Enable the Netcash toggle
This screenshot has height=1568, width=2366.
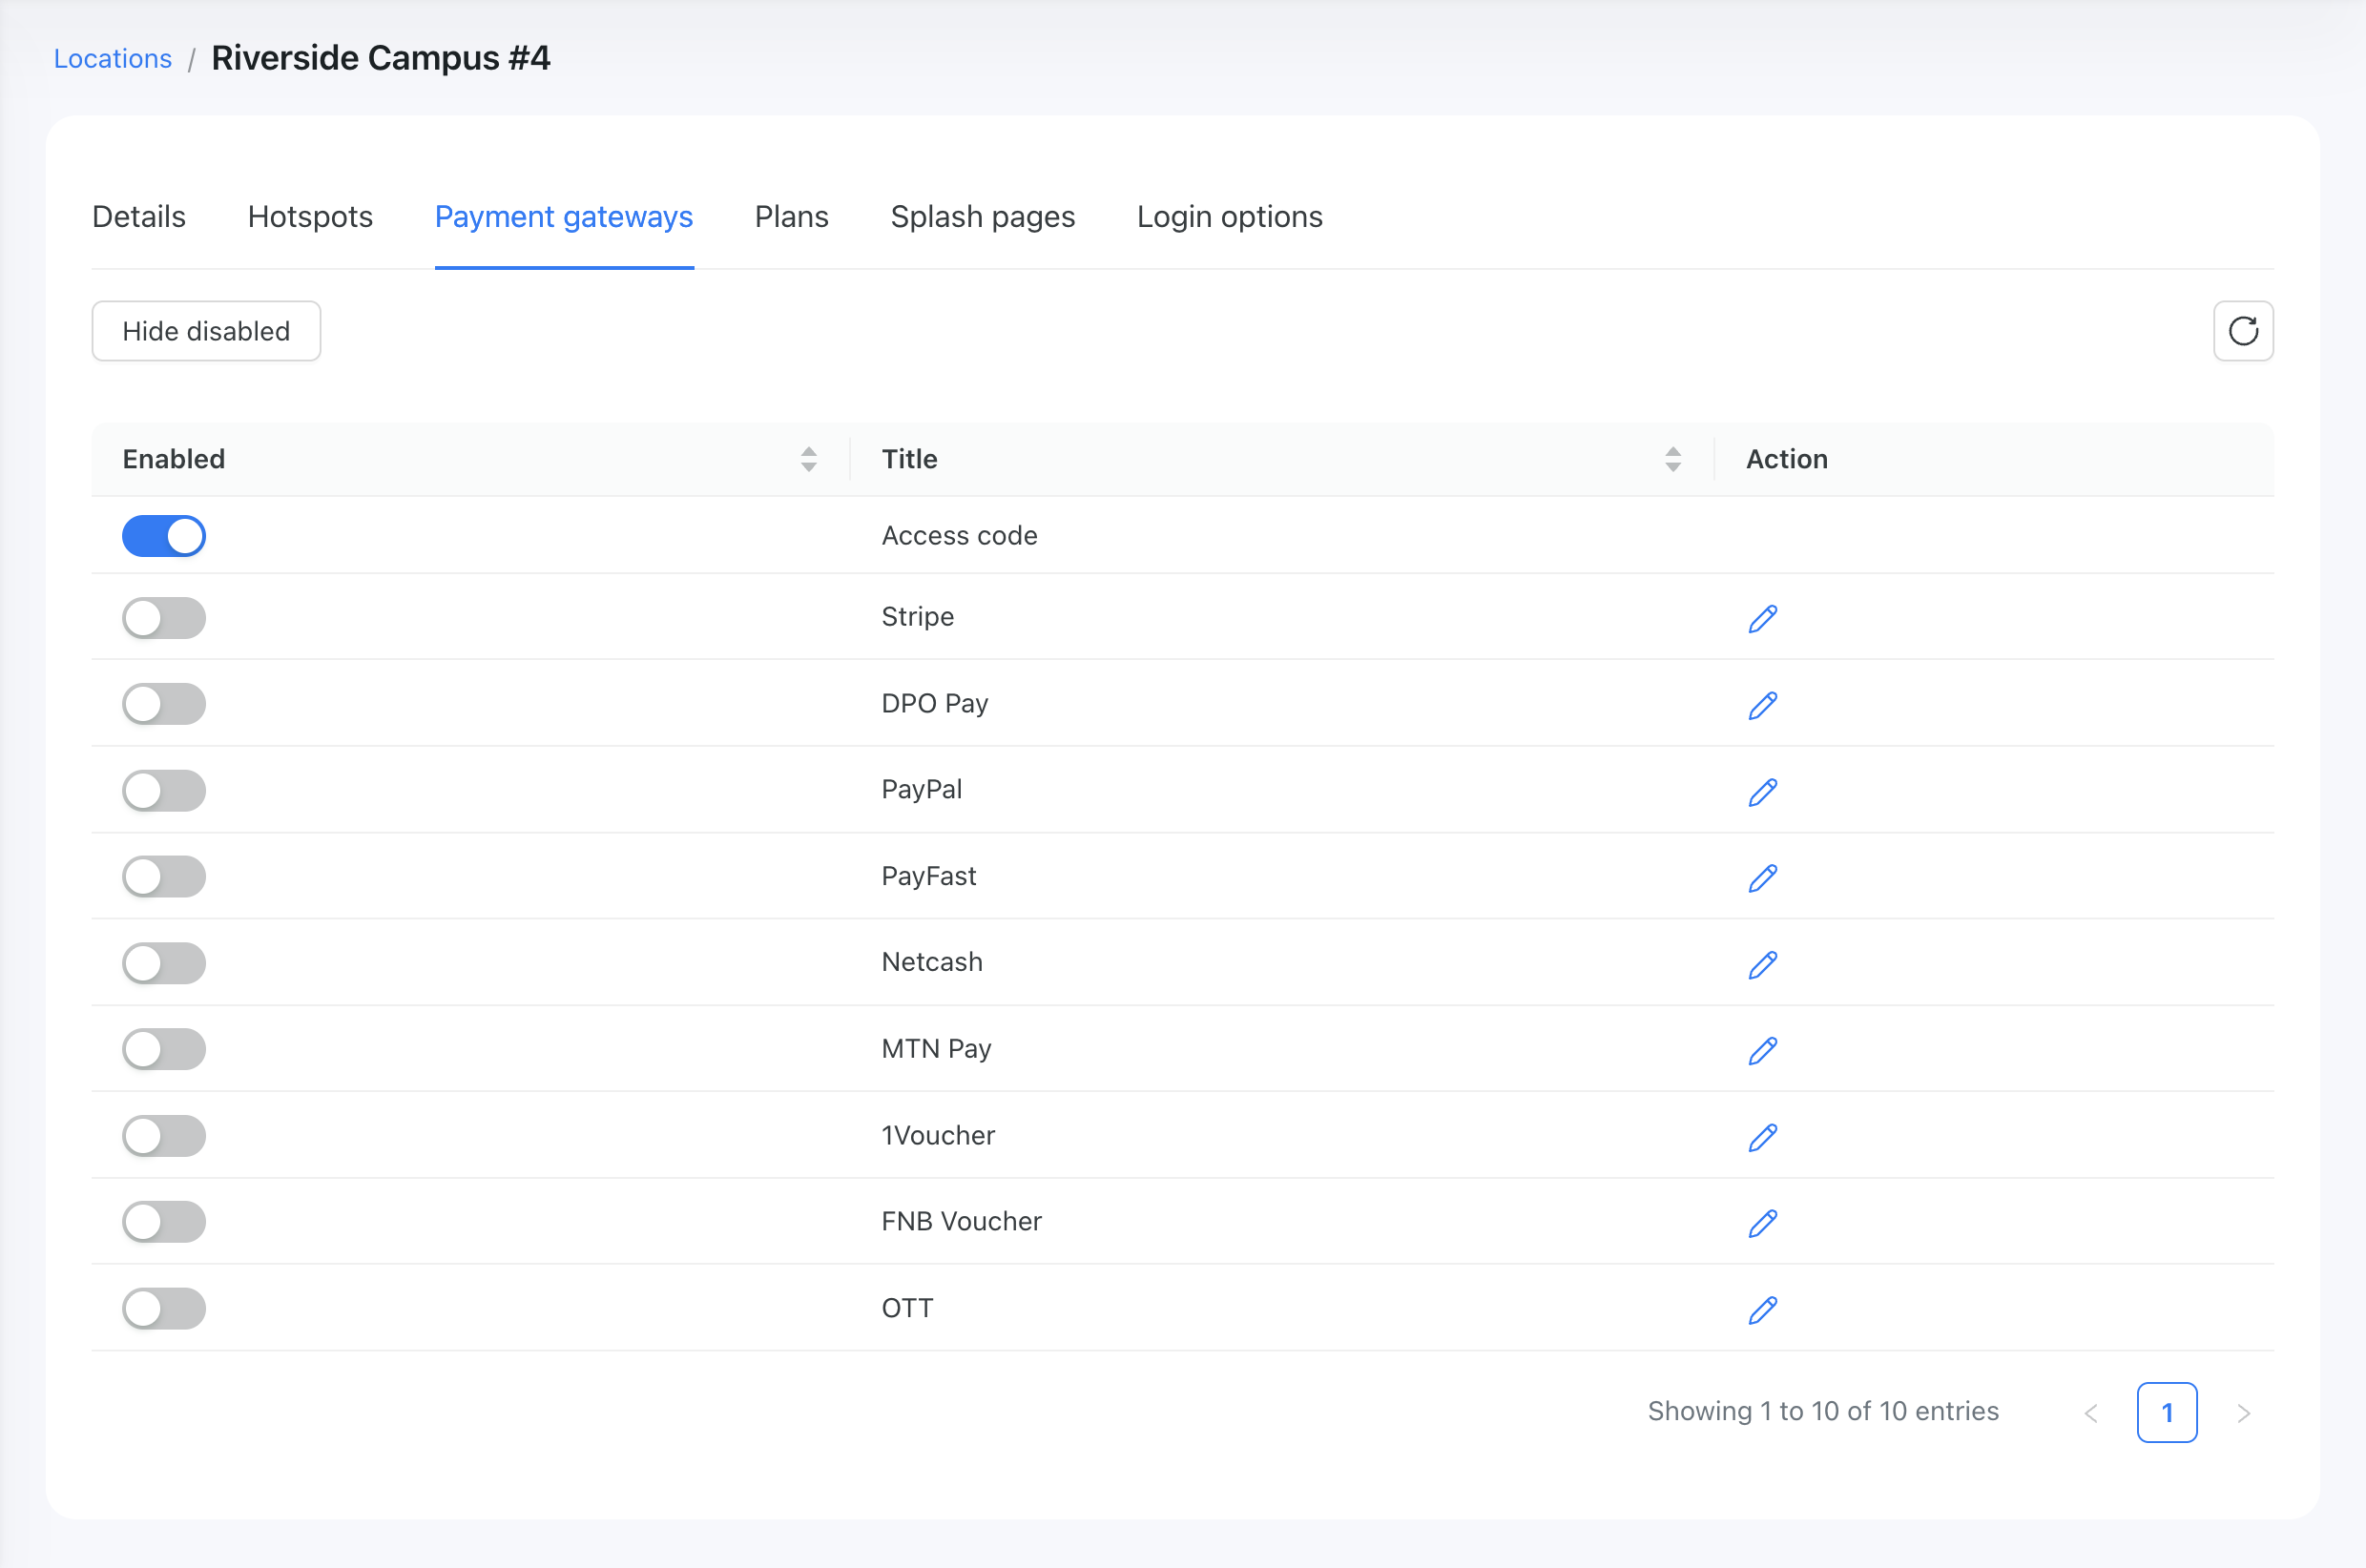click(x=164, y=964)
